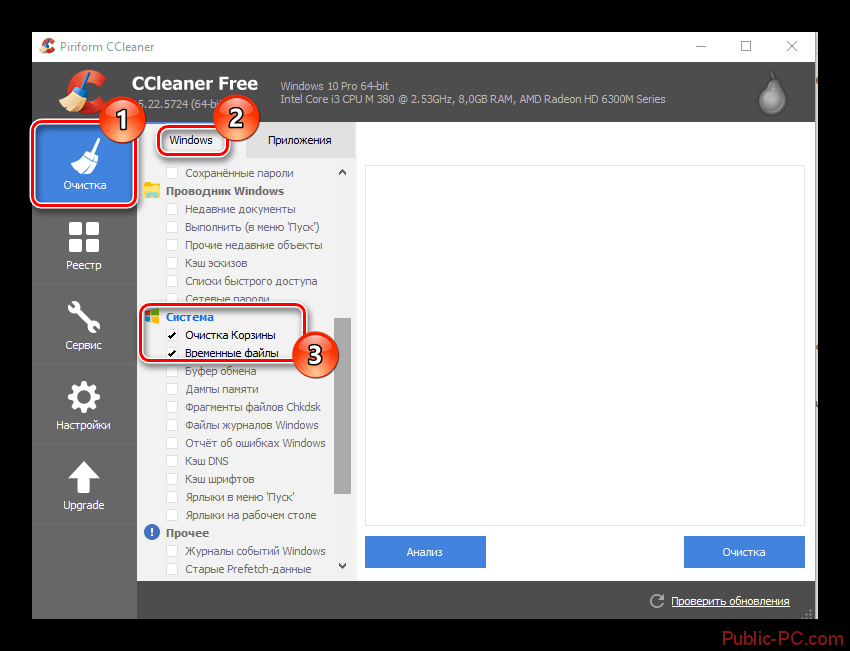Switch to the Windows tab
850x651 pixels.
pos(191,140)
